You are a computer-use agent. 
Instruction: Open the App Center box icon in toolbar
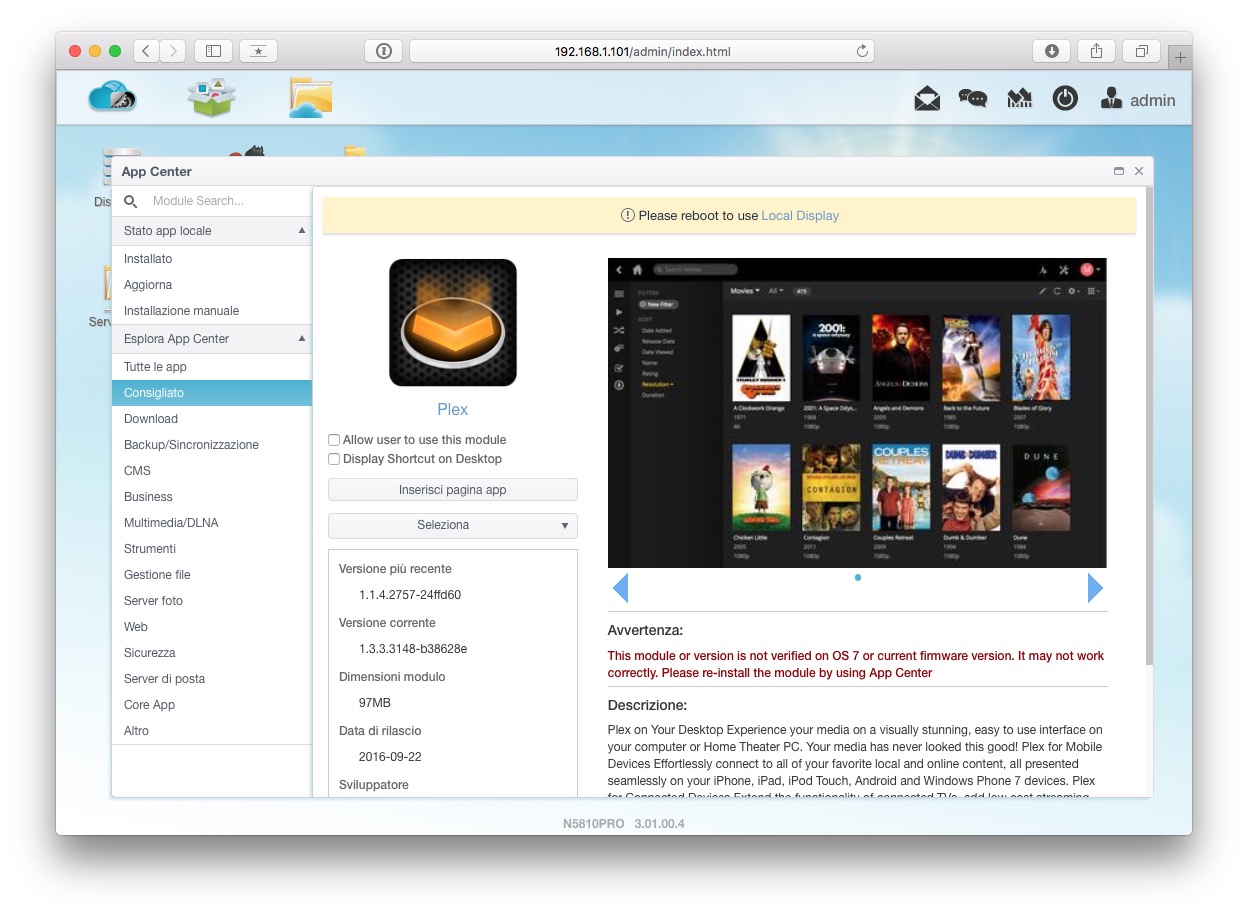tap(211, 98)
